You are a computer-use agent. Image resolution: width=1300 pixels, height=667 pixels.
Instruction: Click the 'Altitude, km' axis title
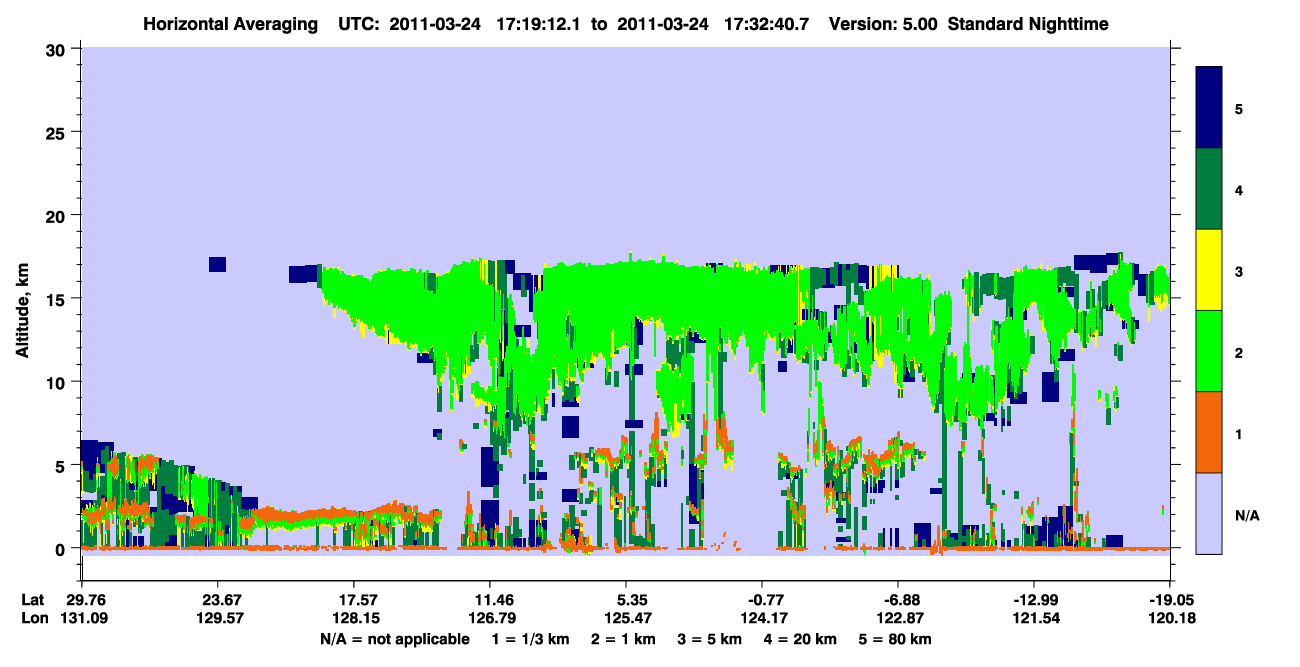tap(22, 298)
